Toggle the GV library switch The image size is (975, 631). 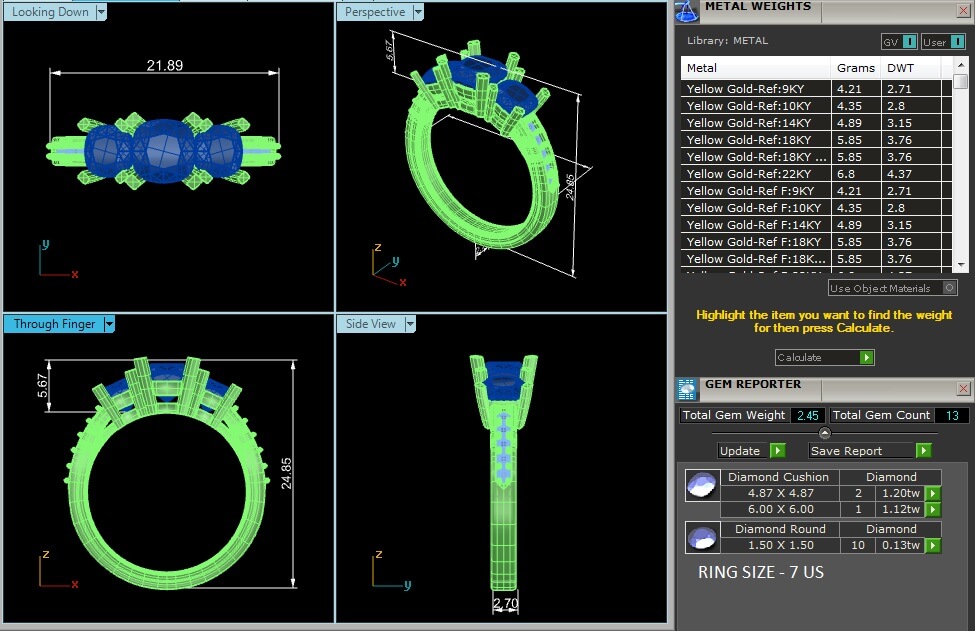pos(908,42)
